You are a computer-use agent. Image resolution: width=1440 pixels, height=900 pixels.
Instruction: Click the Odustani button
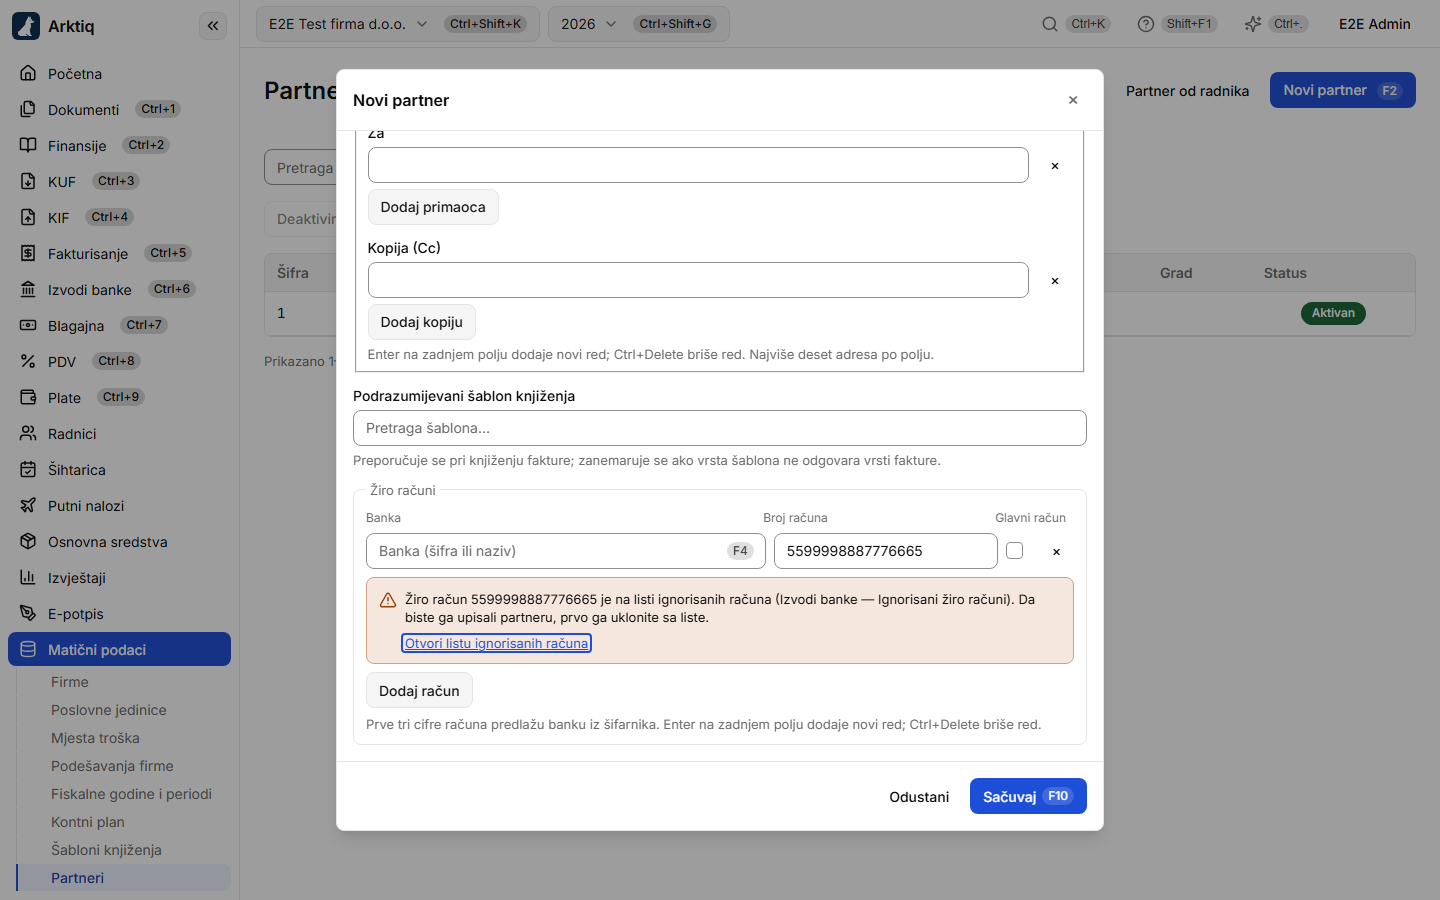919,796
